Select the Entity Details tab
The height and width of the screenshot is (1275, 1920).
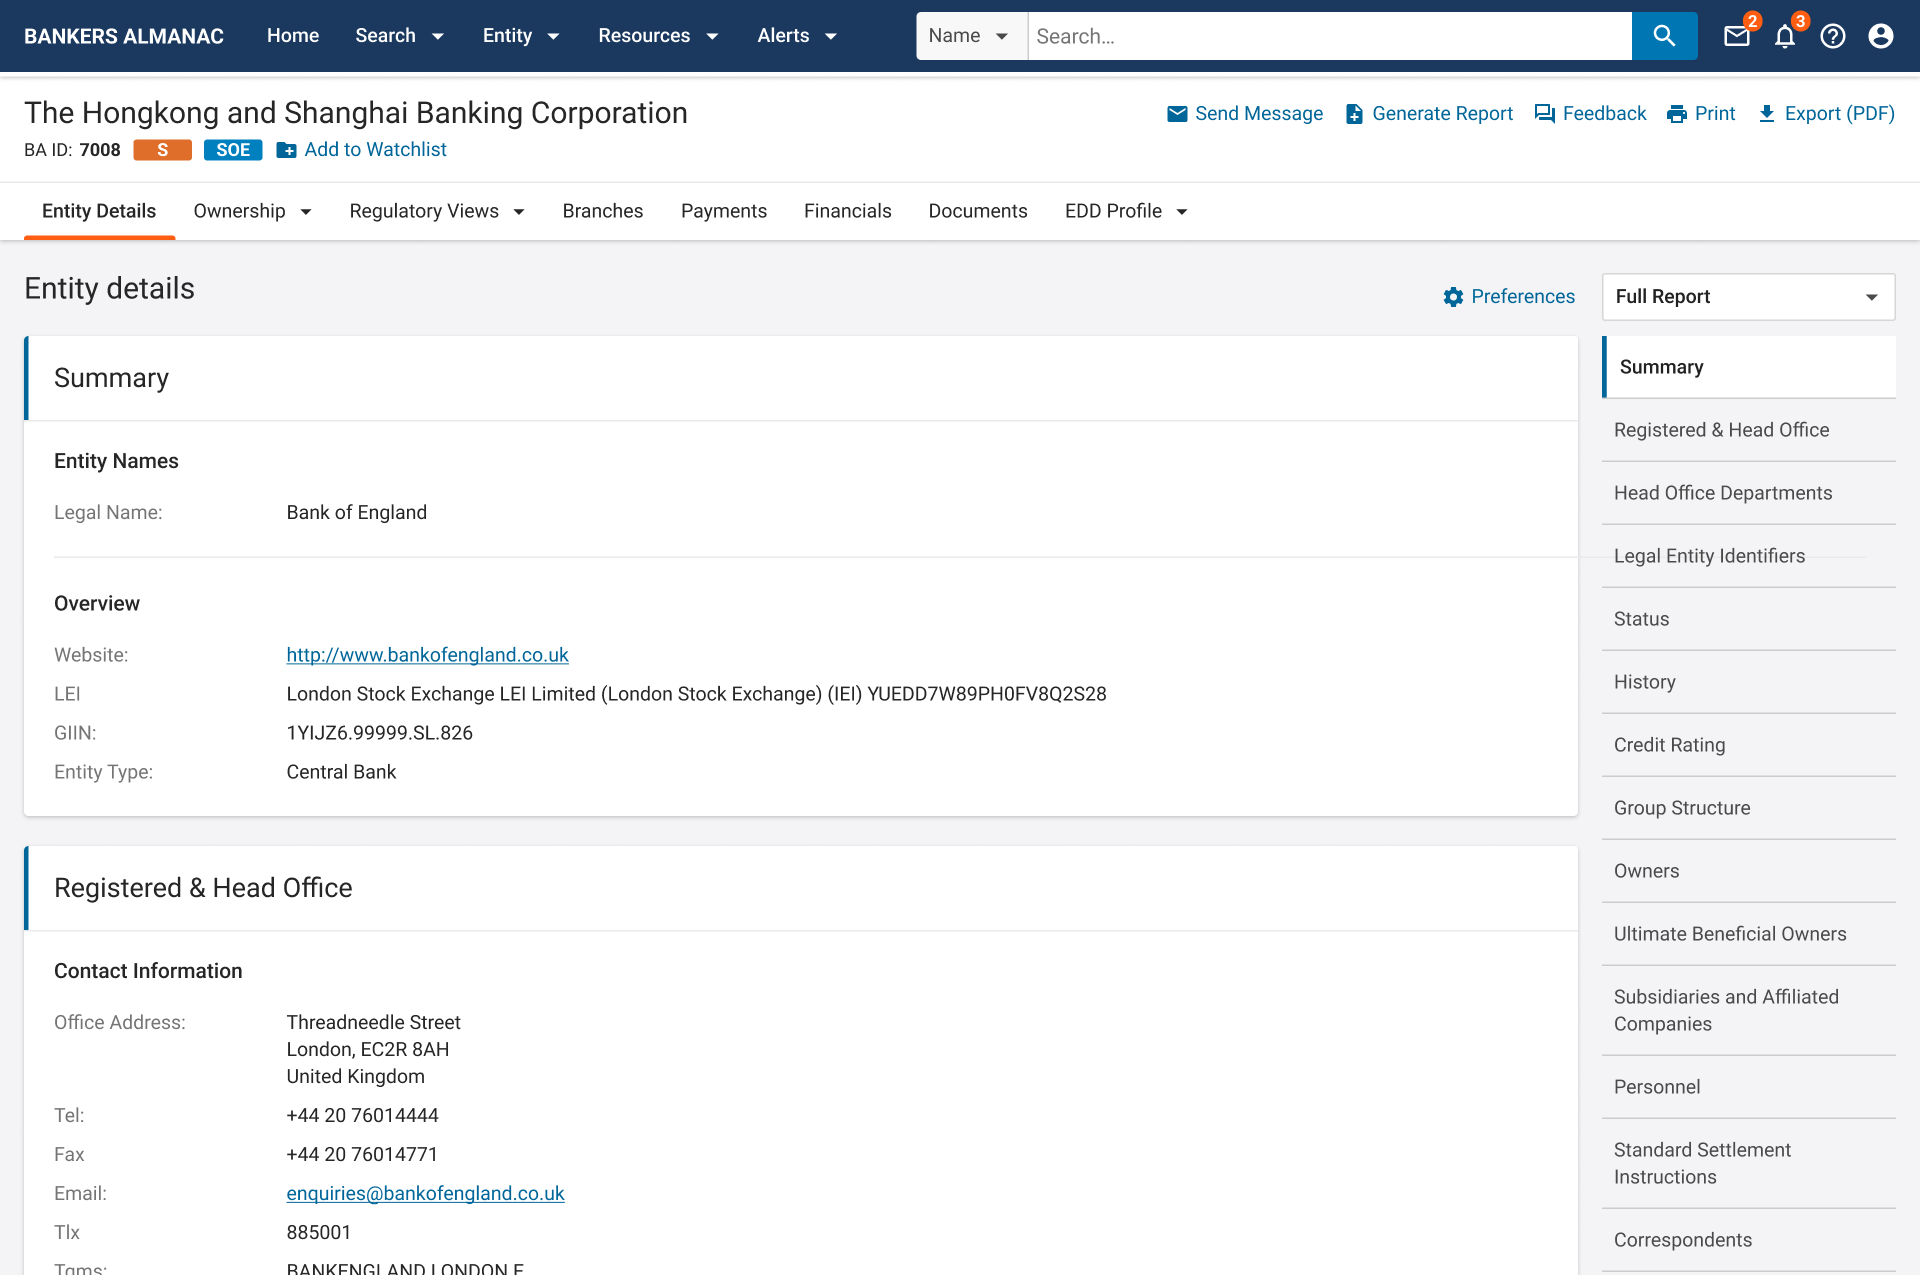pos(99,211)
